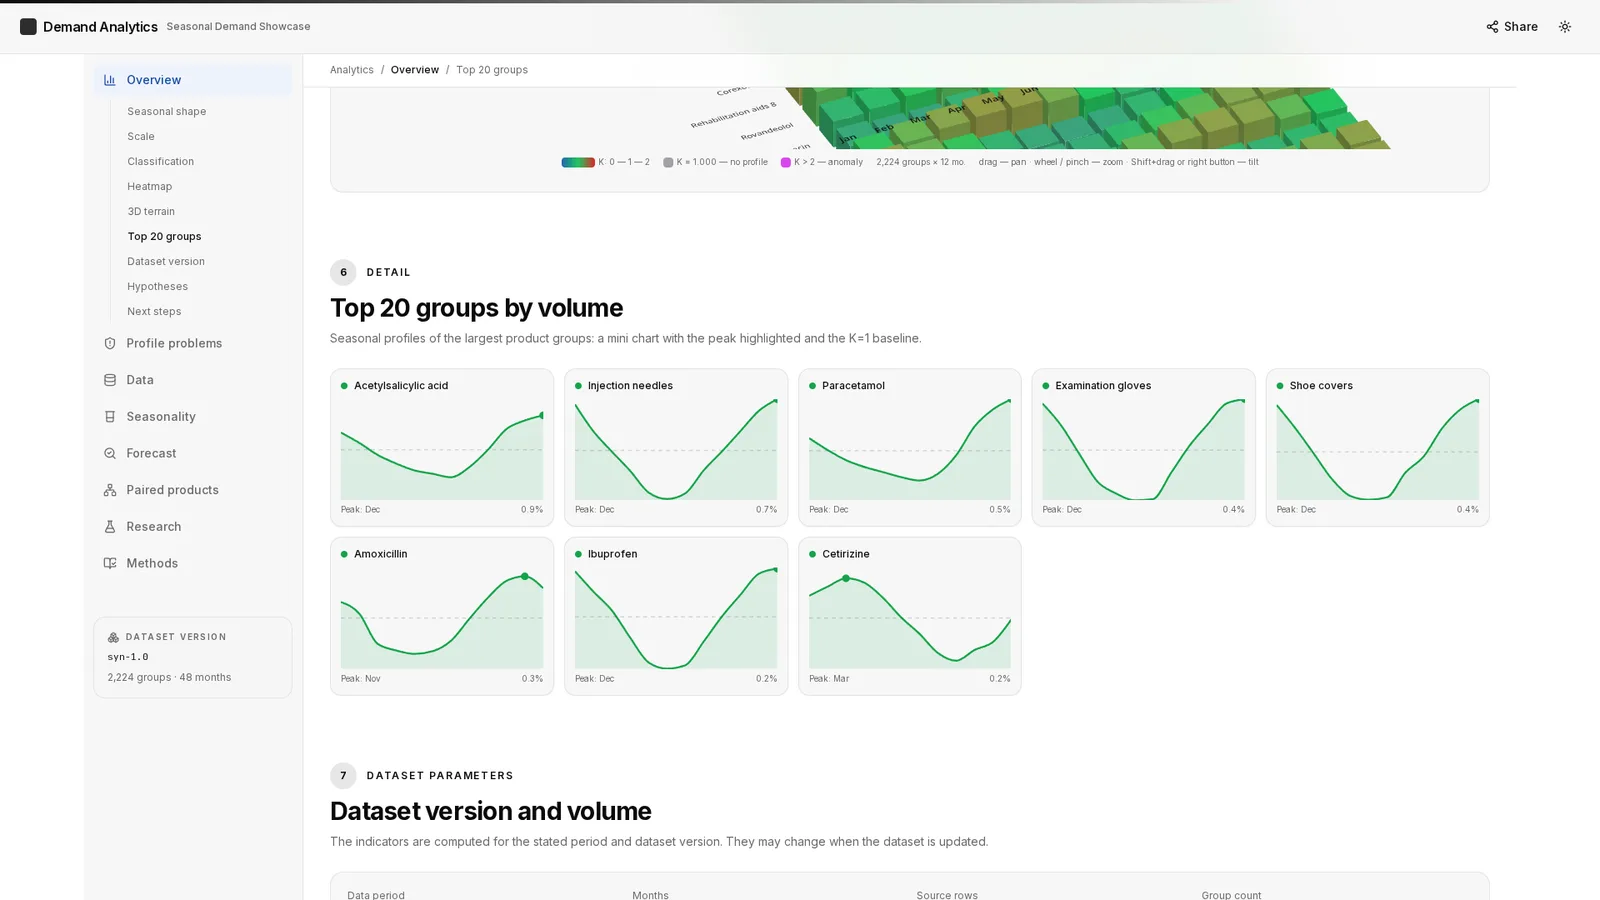Open the Amoxicillin chart card
The image size is (1600, 900).
442,616
